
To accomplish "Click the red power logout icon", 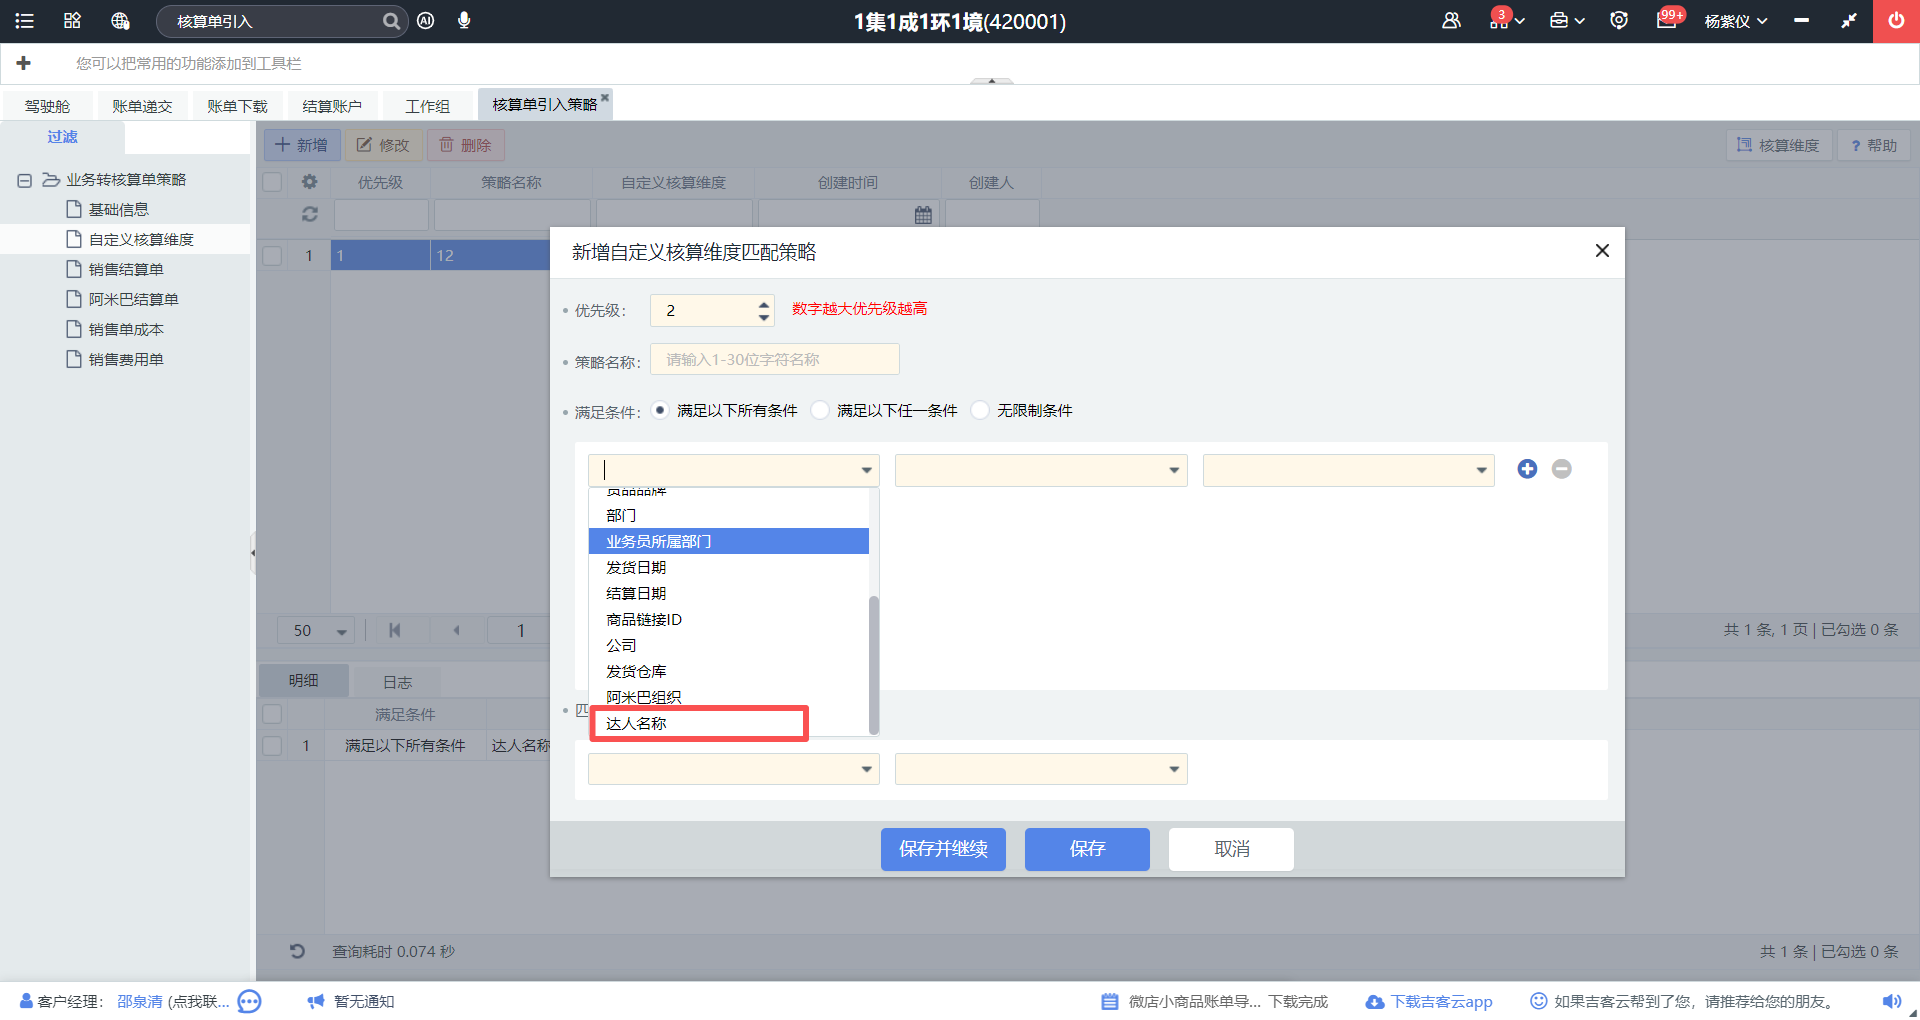I will click(x=1895, y=21).
